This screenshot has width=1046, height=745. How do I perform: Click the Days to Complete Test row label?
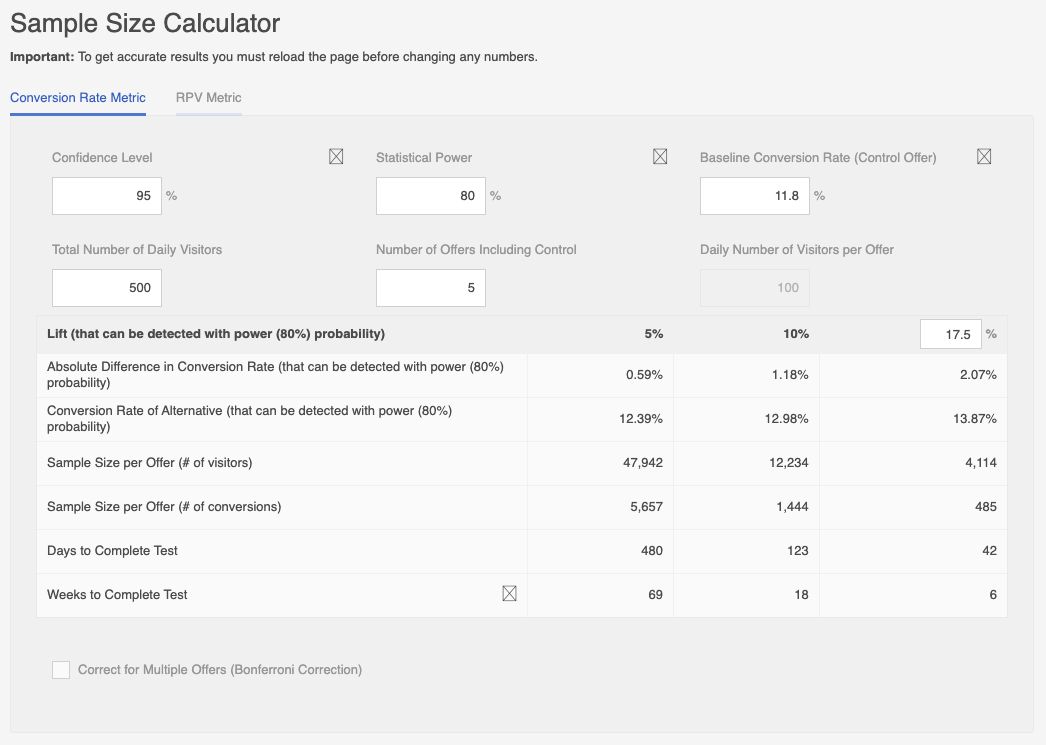click(112, 551)
